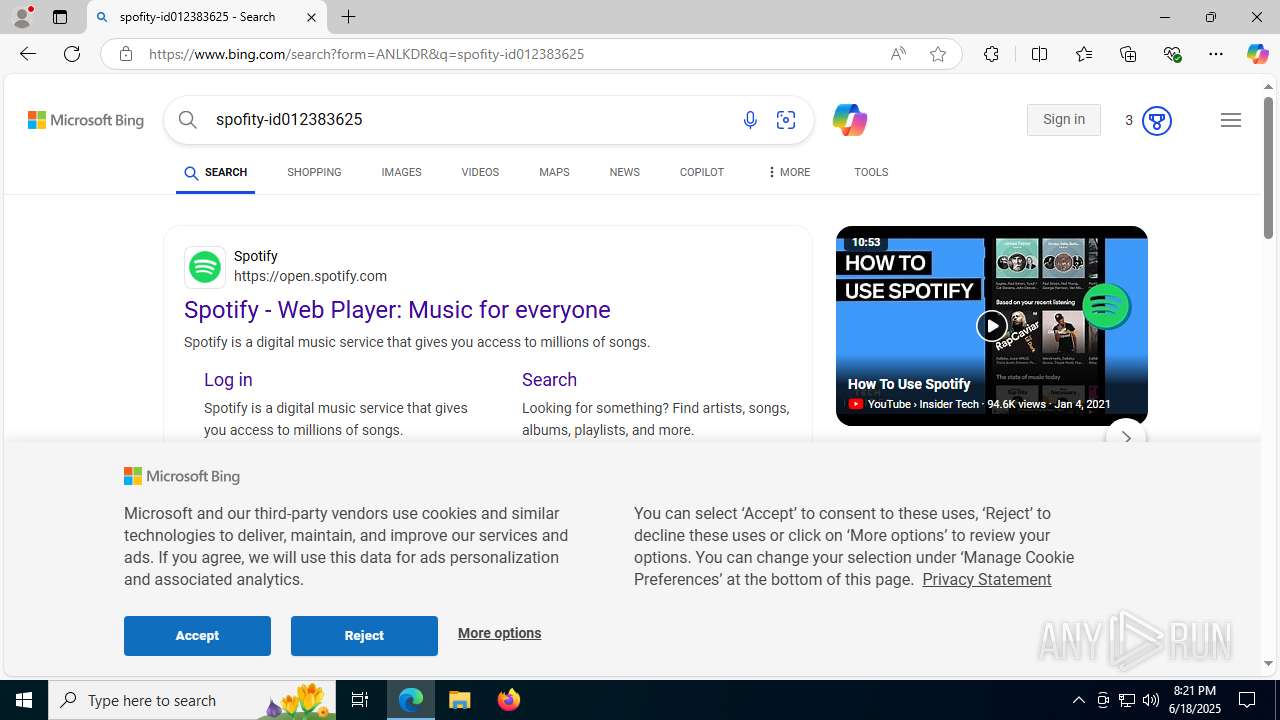Open the taskbar clock and date
This screenshot has height=720, width=1280.
[x=1194, y=700]
